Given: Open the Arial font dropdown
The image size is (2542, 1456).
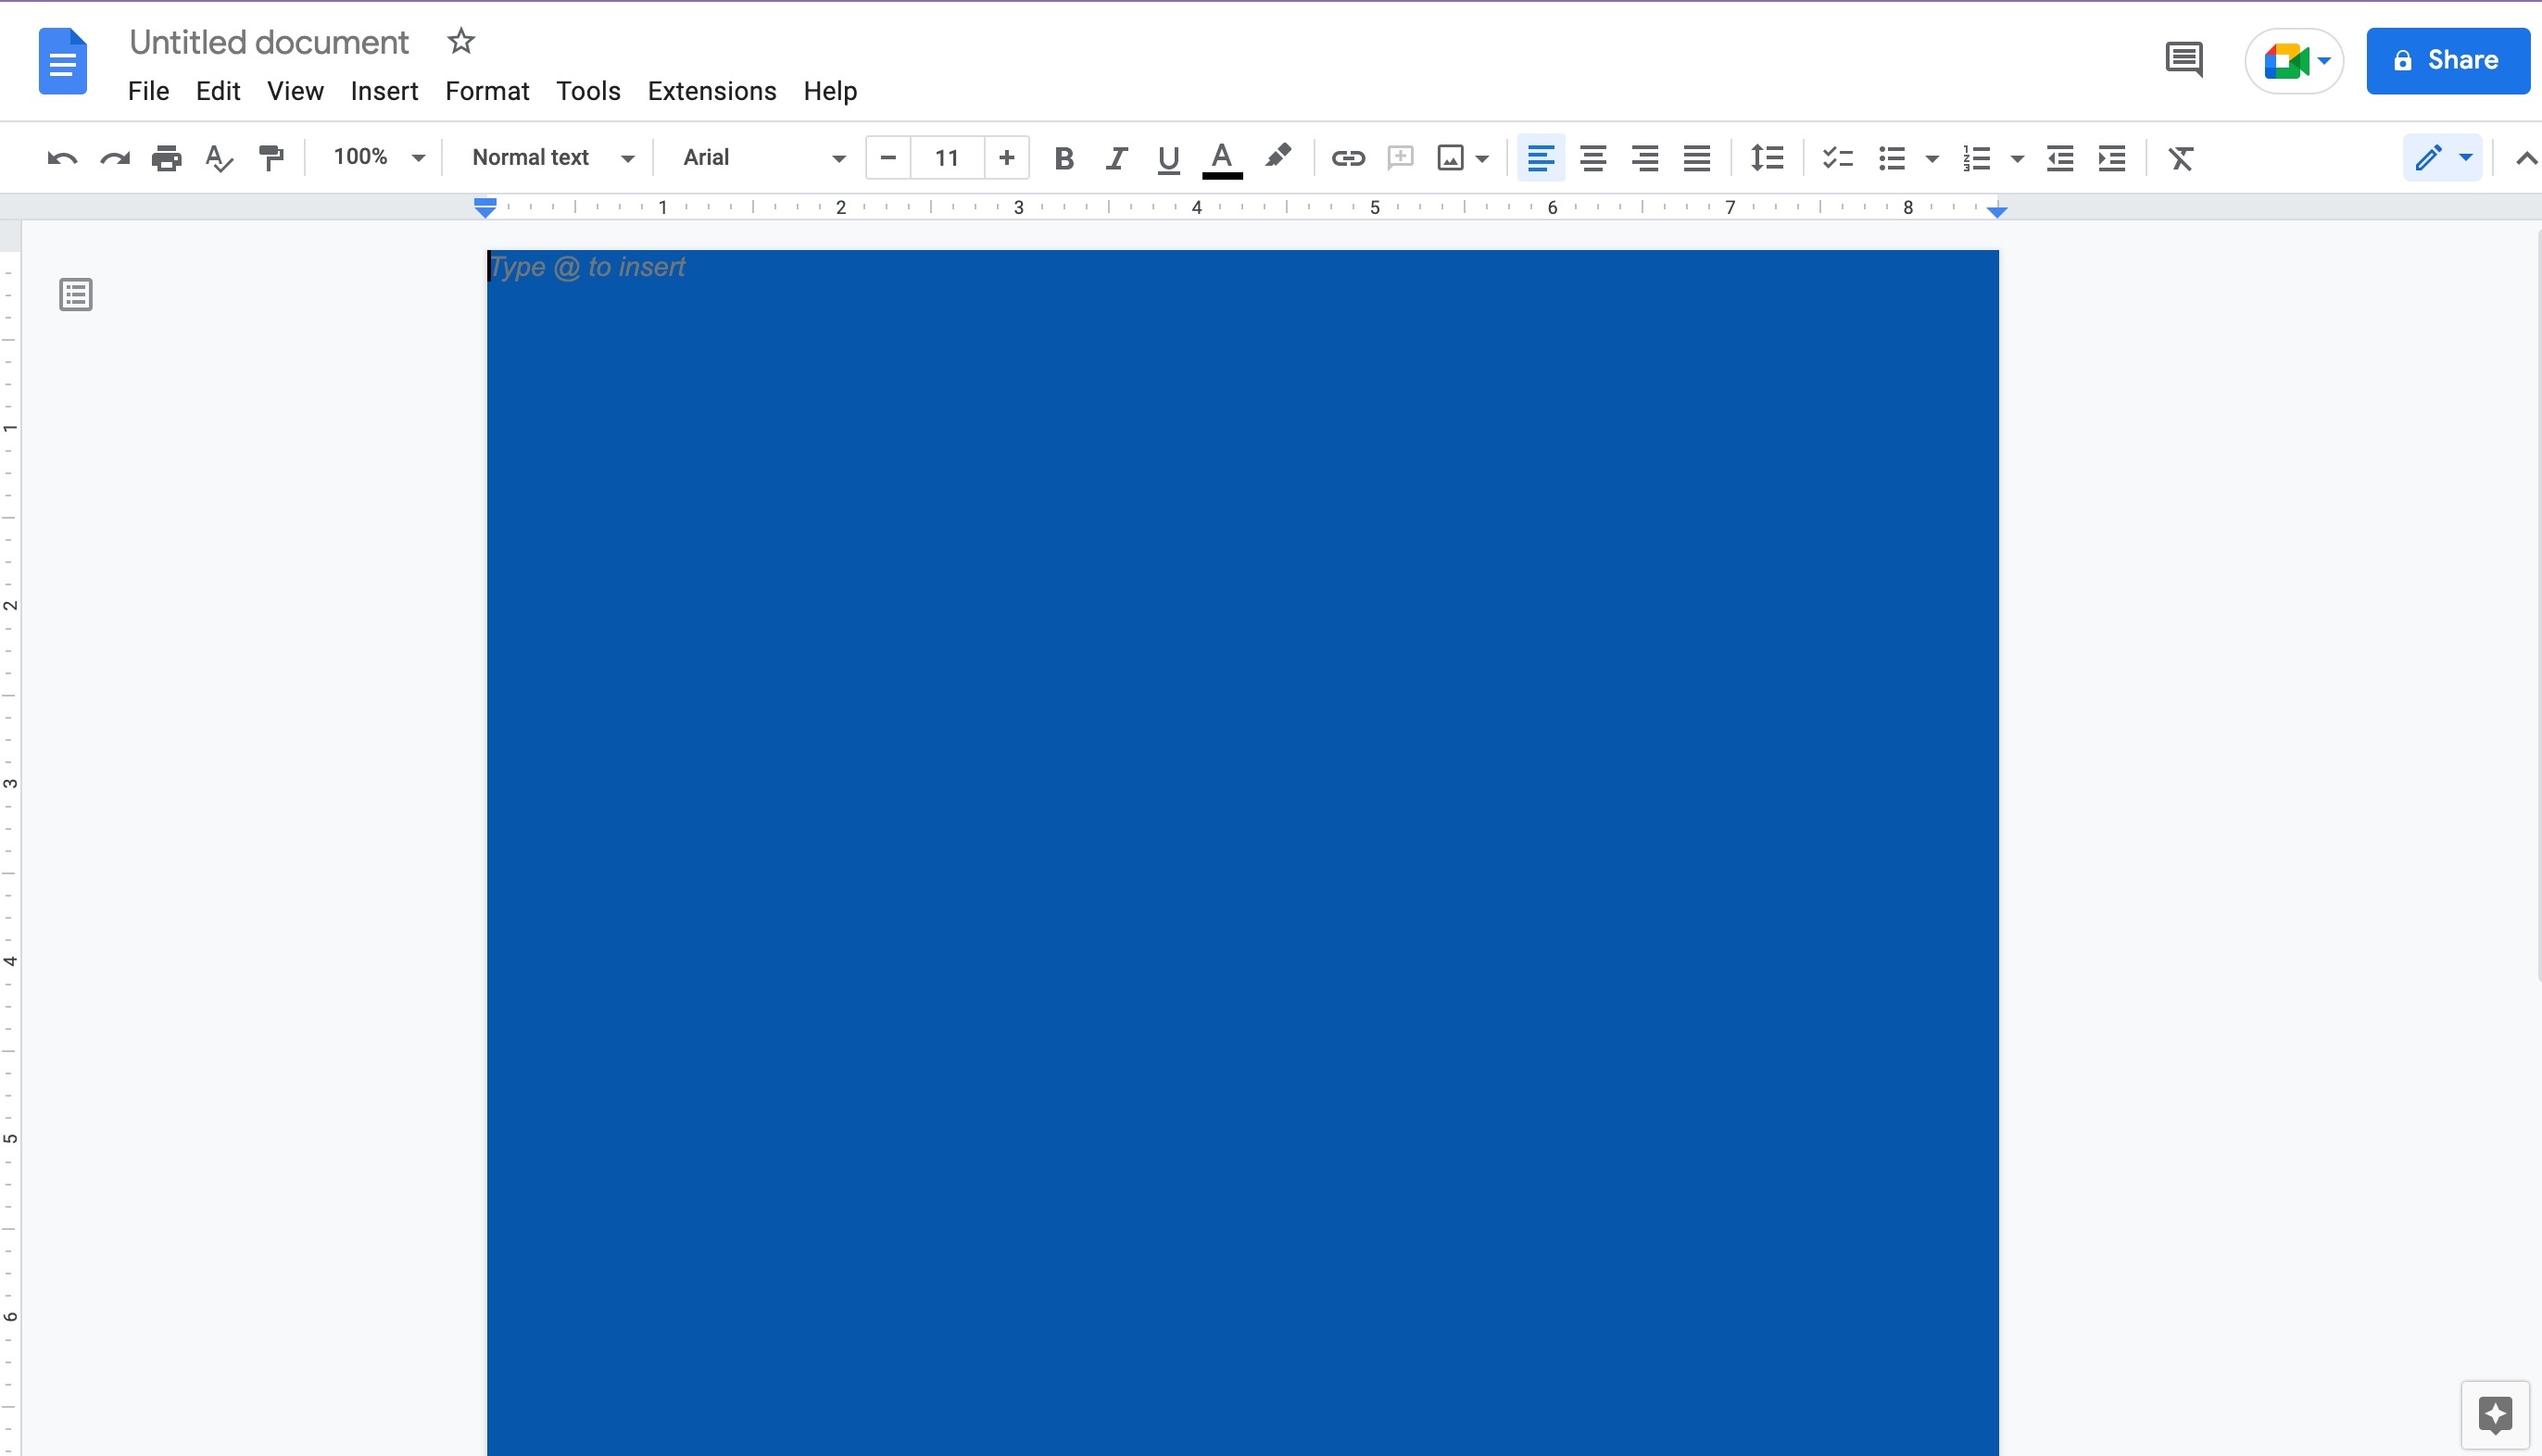Looking at the screenshot, I should point(763,158).
